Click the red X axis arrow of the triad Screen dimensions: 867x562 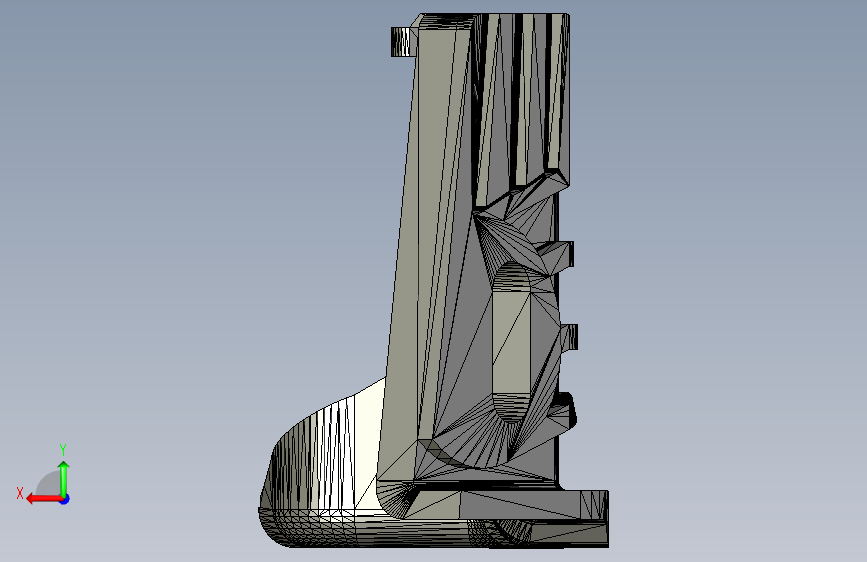43,499
